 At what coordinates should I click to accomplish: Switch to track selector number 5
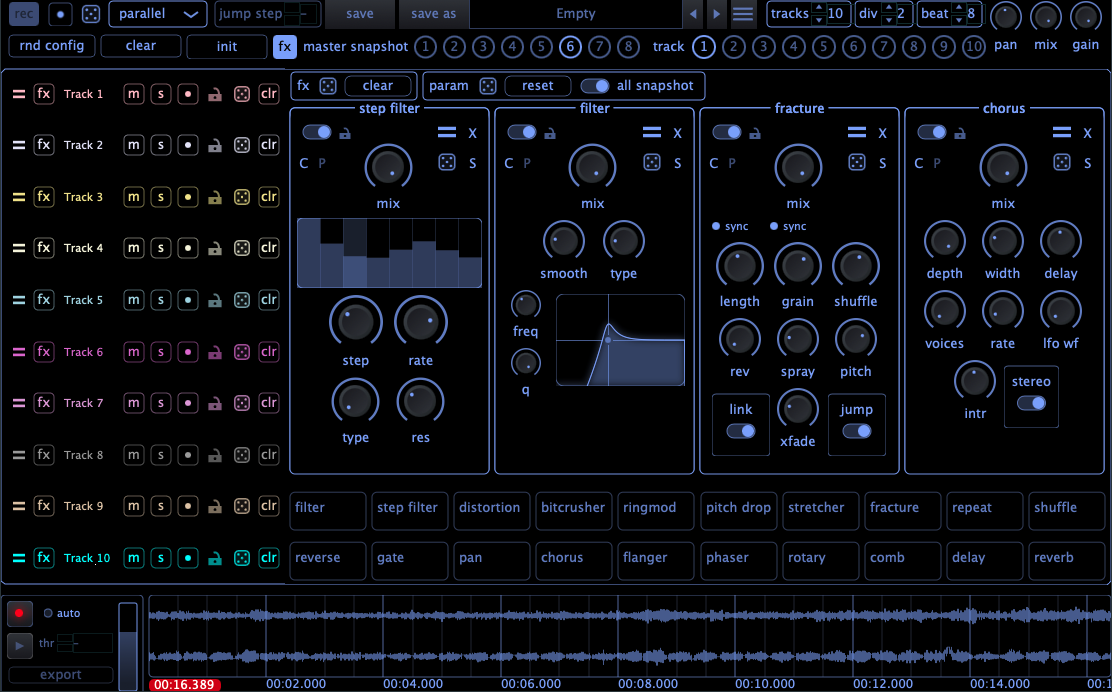click(x=823, y=47)
